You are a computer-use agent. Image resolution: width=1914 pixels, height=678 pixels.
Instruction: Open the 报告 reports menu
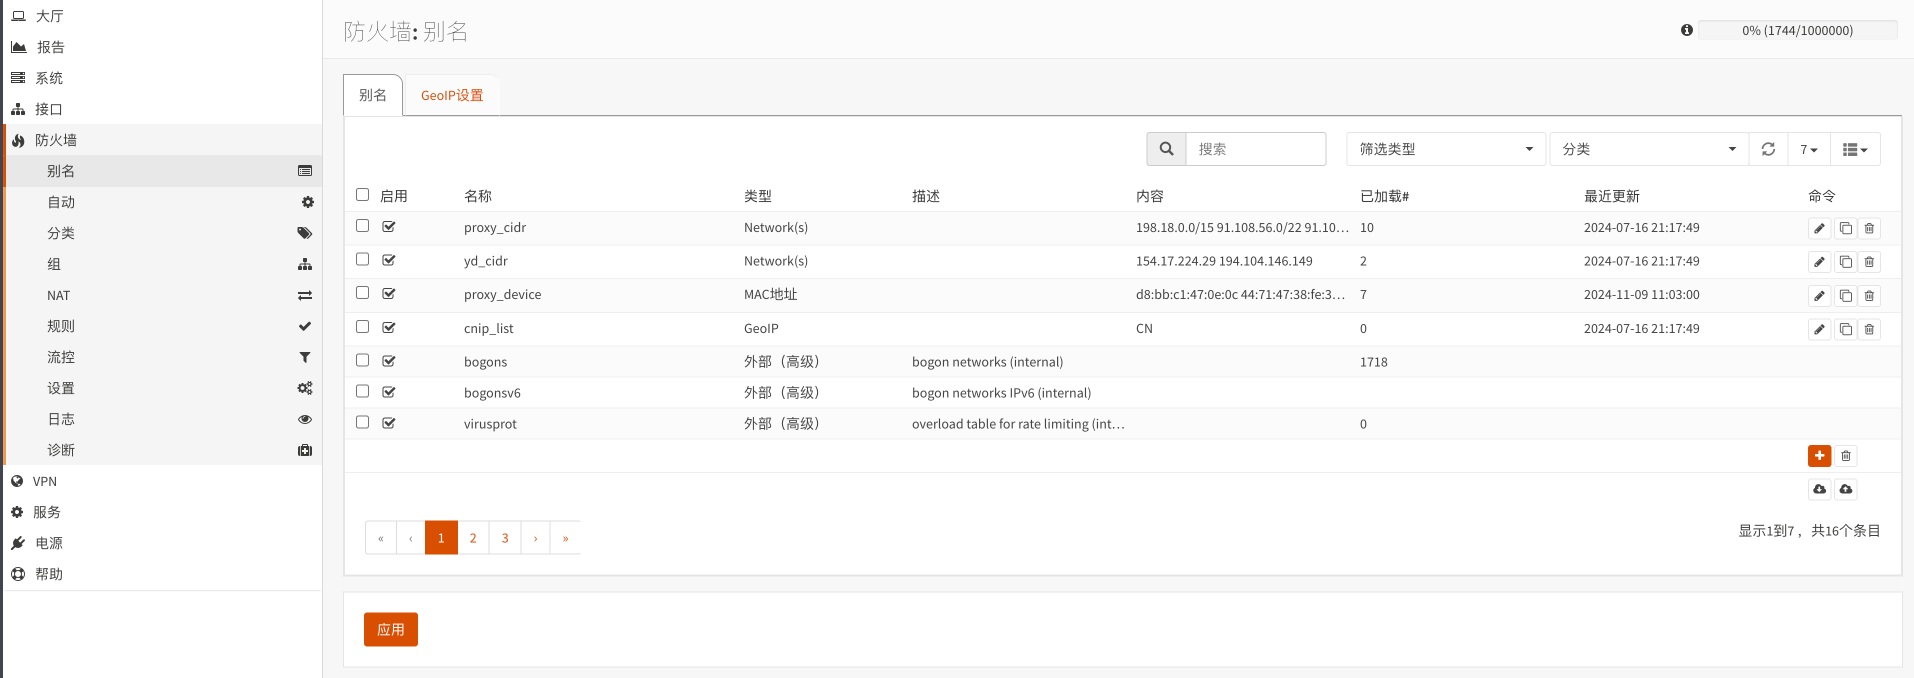click(163, 47)
